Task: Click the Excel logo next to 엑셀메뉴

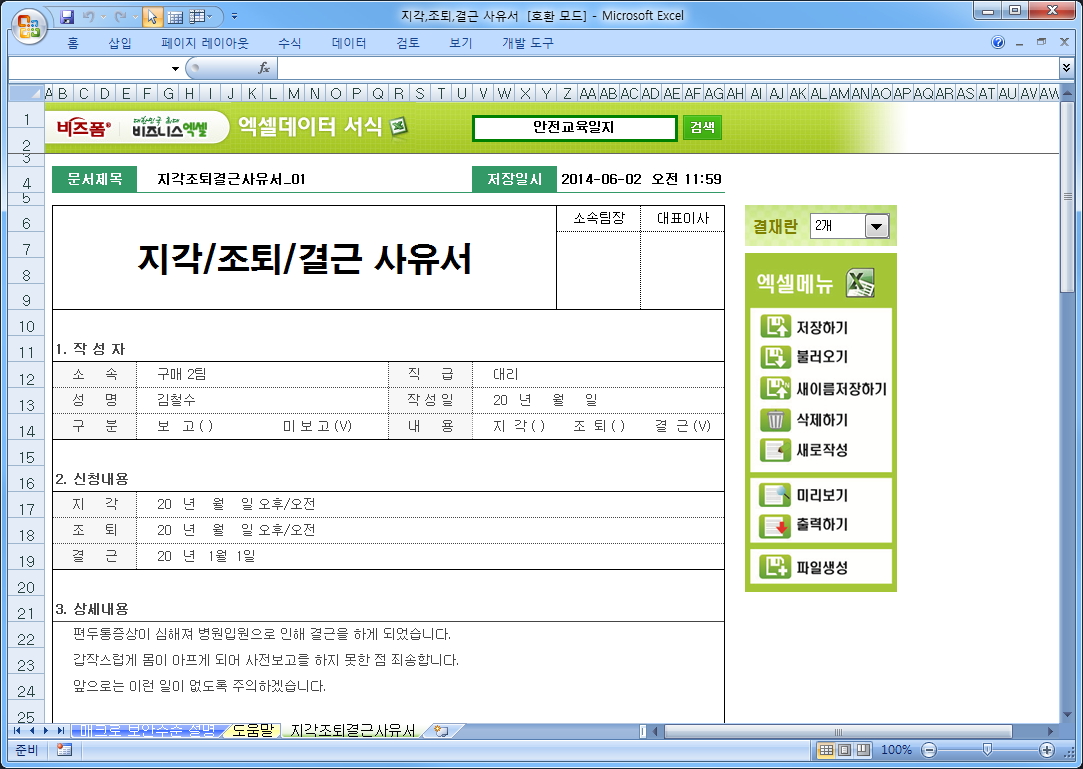Action: 861,283
